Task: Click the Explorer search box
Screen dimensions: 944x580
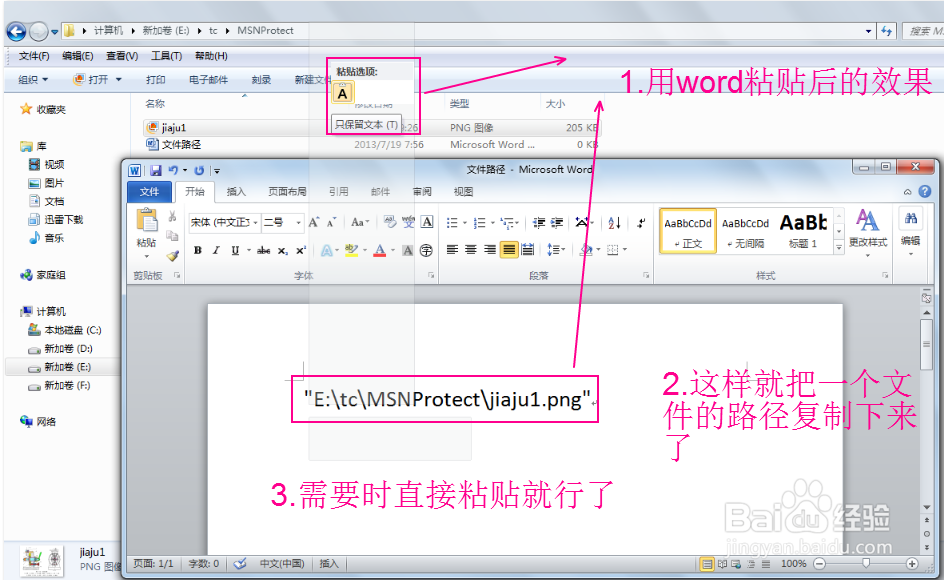Action: tap(923, 31)
